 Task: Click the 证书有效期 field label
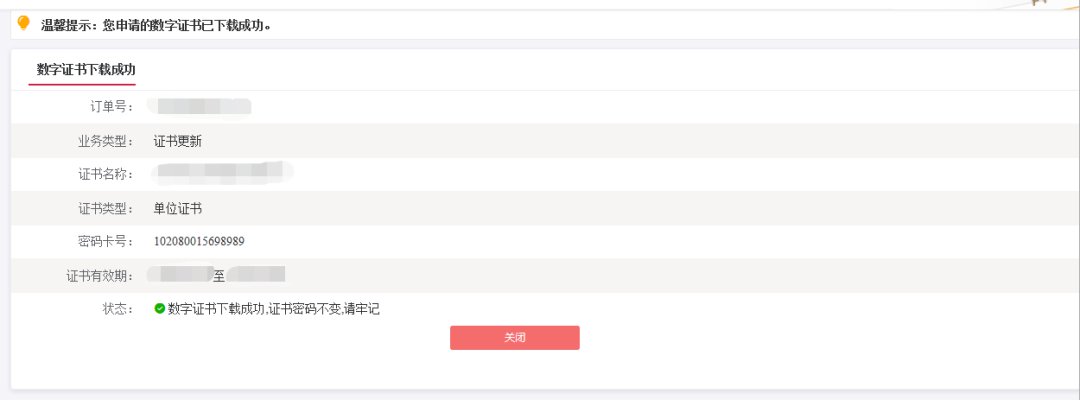pos(99,275)
